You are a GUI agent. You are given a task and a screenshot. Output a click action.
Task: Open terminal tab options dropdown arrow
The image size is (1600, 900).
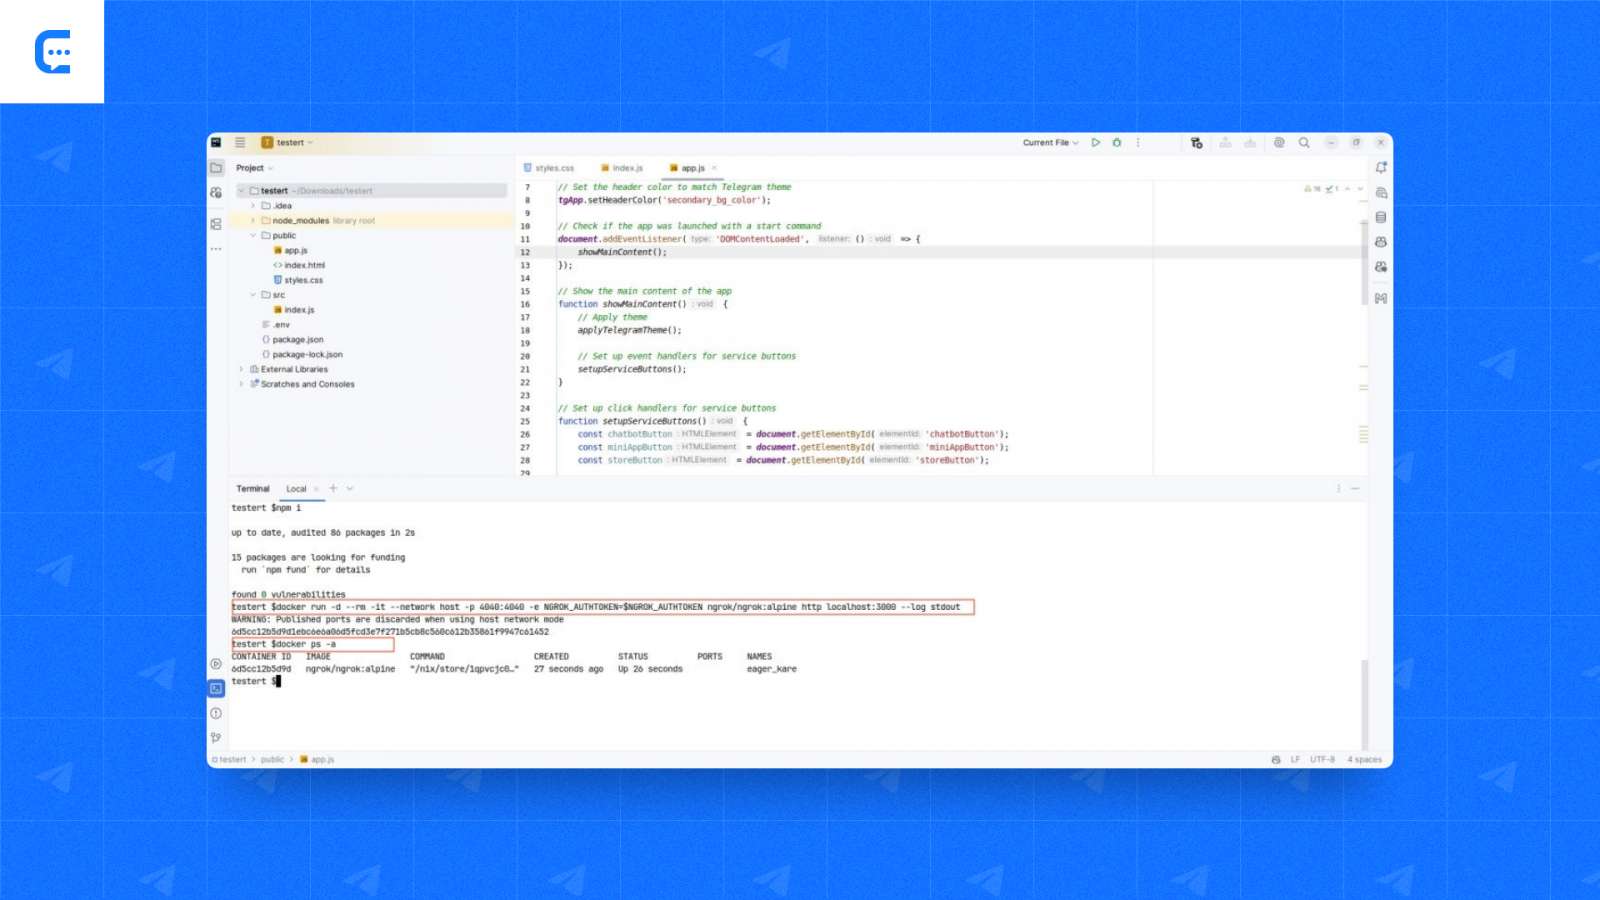pos(350,489)
